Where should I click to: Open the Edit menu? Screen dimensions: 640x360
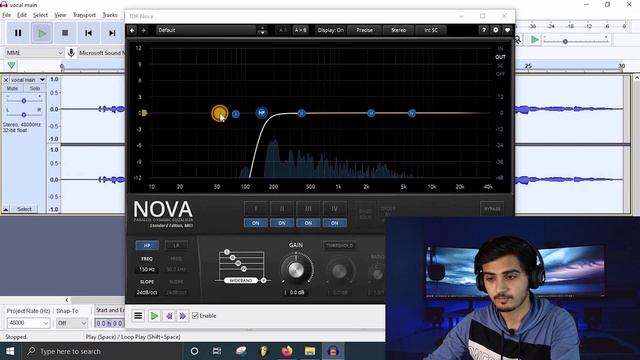(22, 15)
